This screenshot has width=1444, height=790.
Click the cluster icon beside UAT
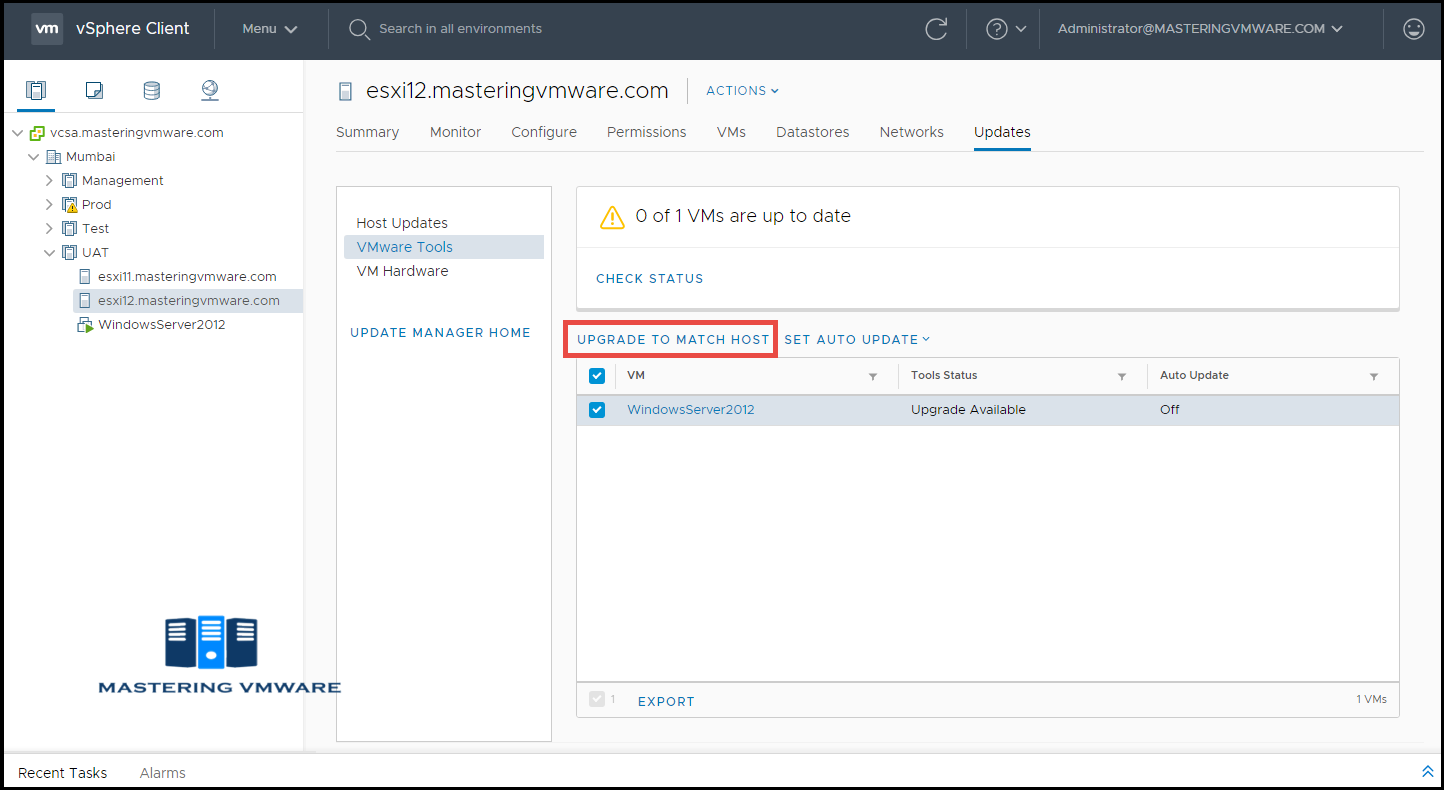pyautogui.click(x=69, y=253)
